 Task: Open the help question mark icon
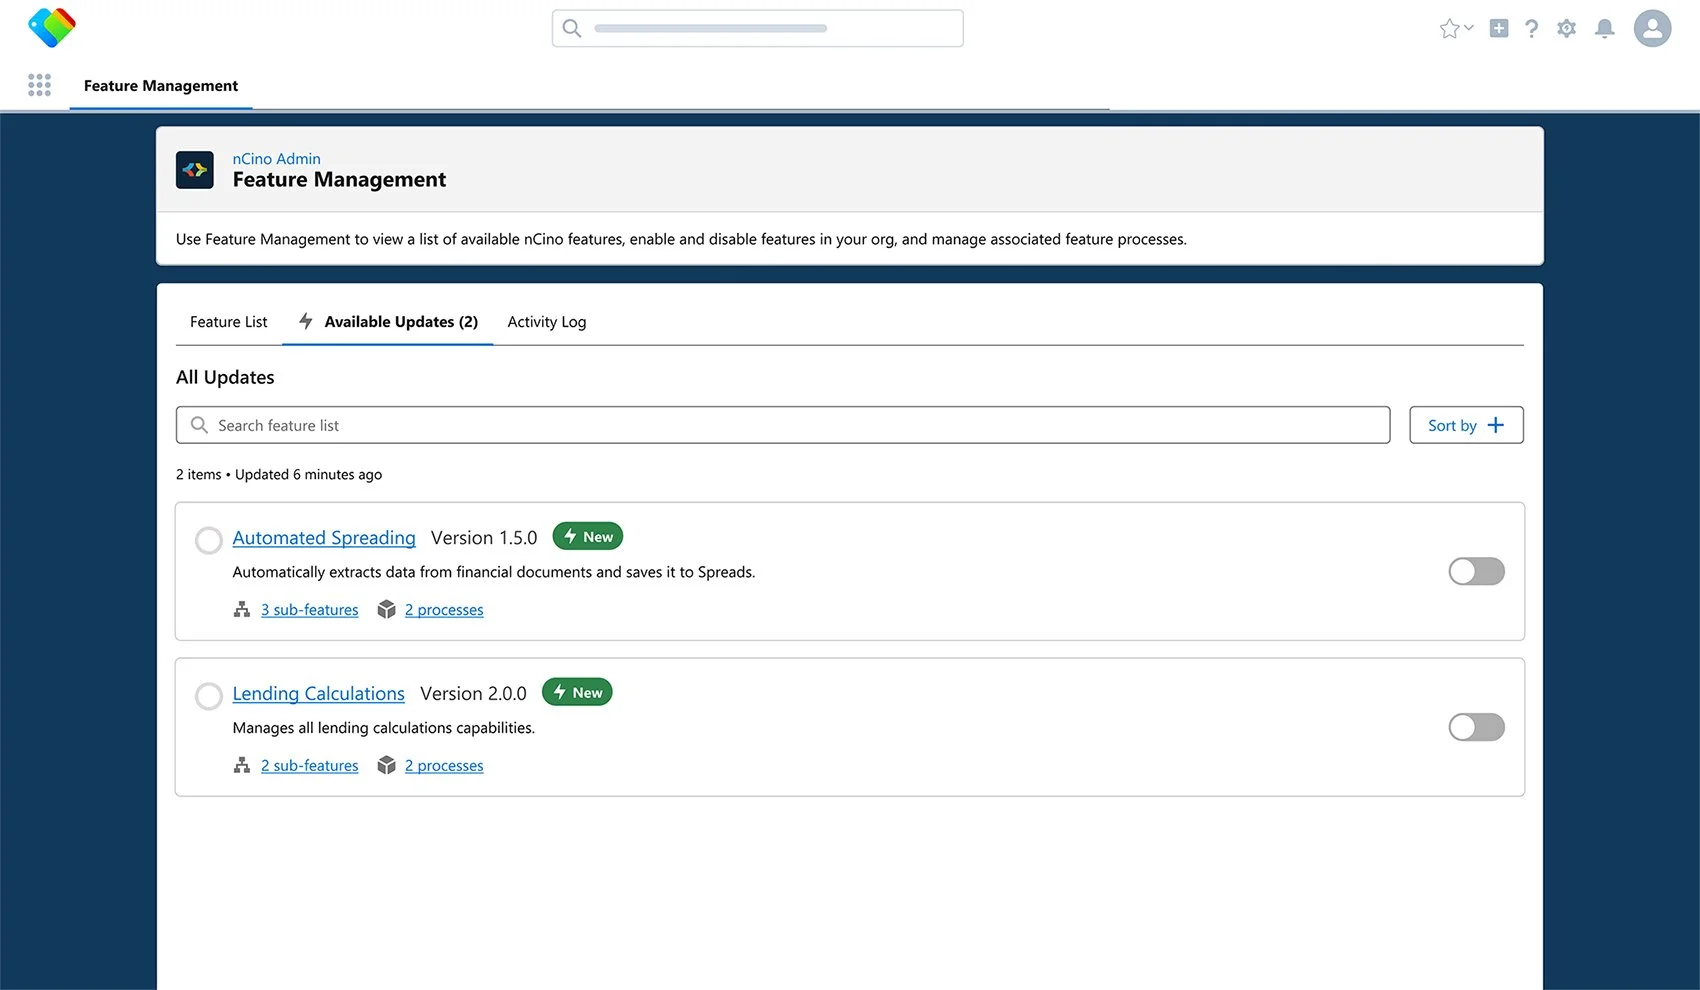(x=1532, y=29)
